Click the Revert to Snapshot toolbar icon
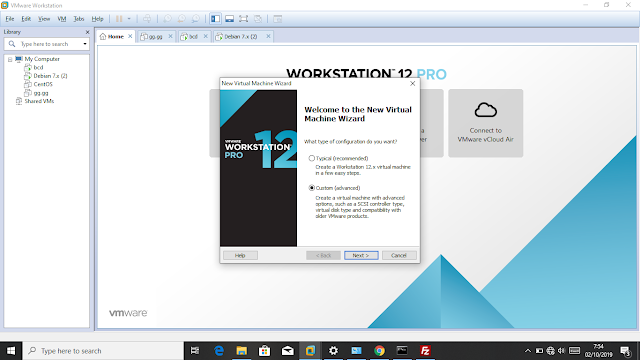This screenshot has height=360, width=640. (181, 19)
